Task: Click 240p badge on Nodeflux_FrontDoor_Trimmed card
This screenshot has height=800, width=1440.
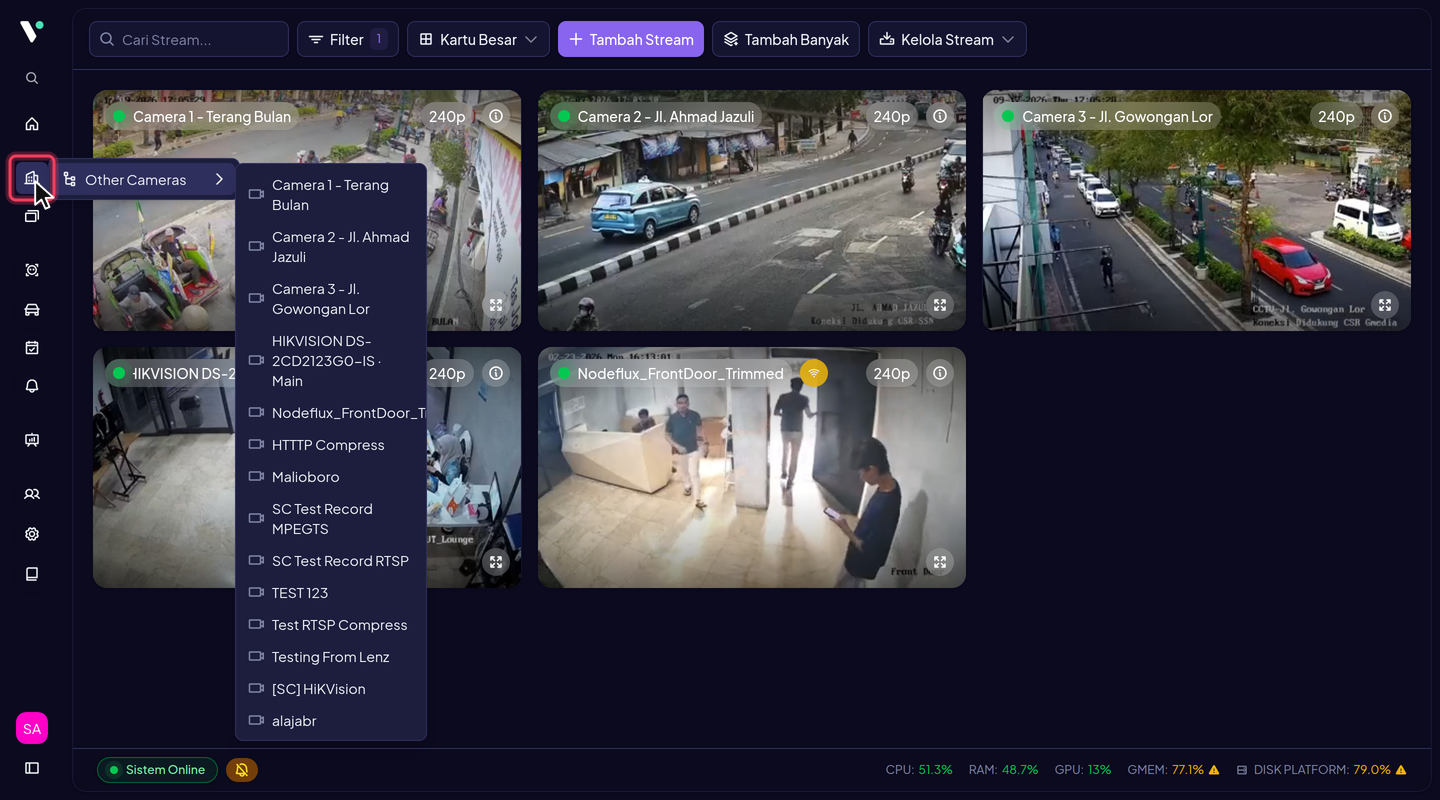Action: (x=891, y=374)
